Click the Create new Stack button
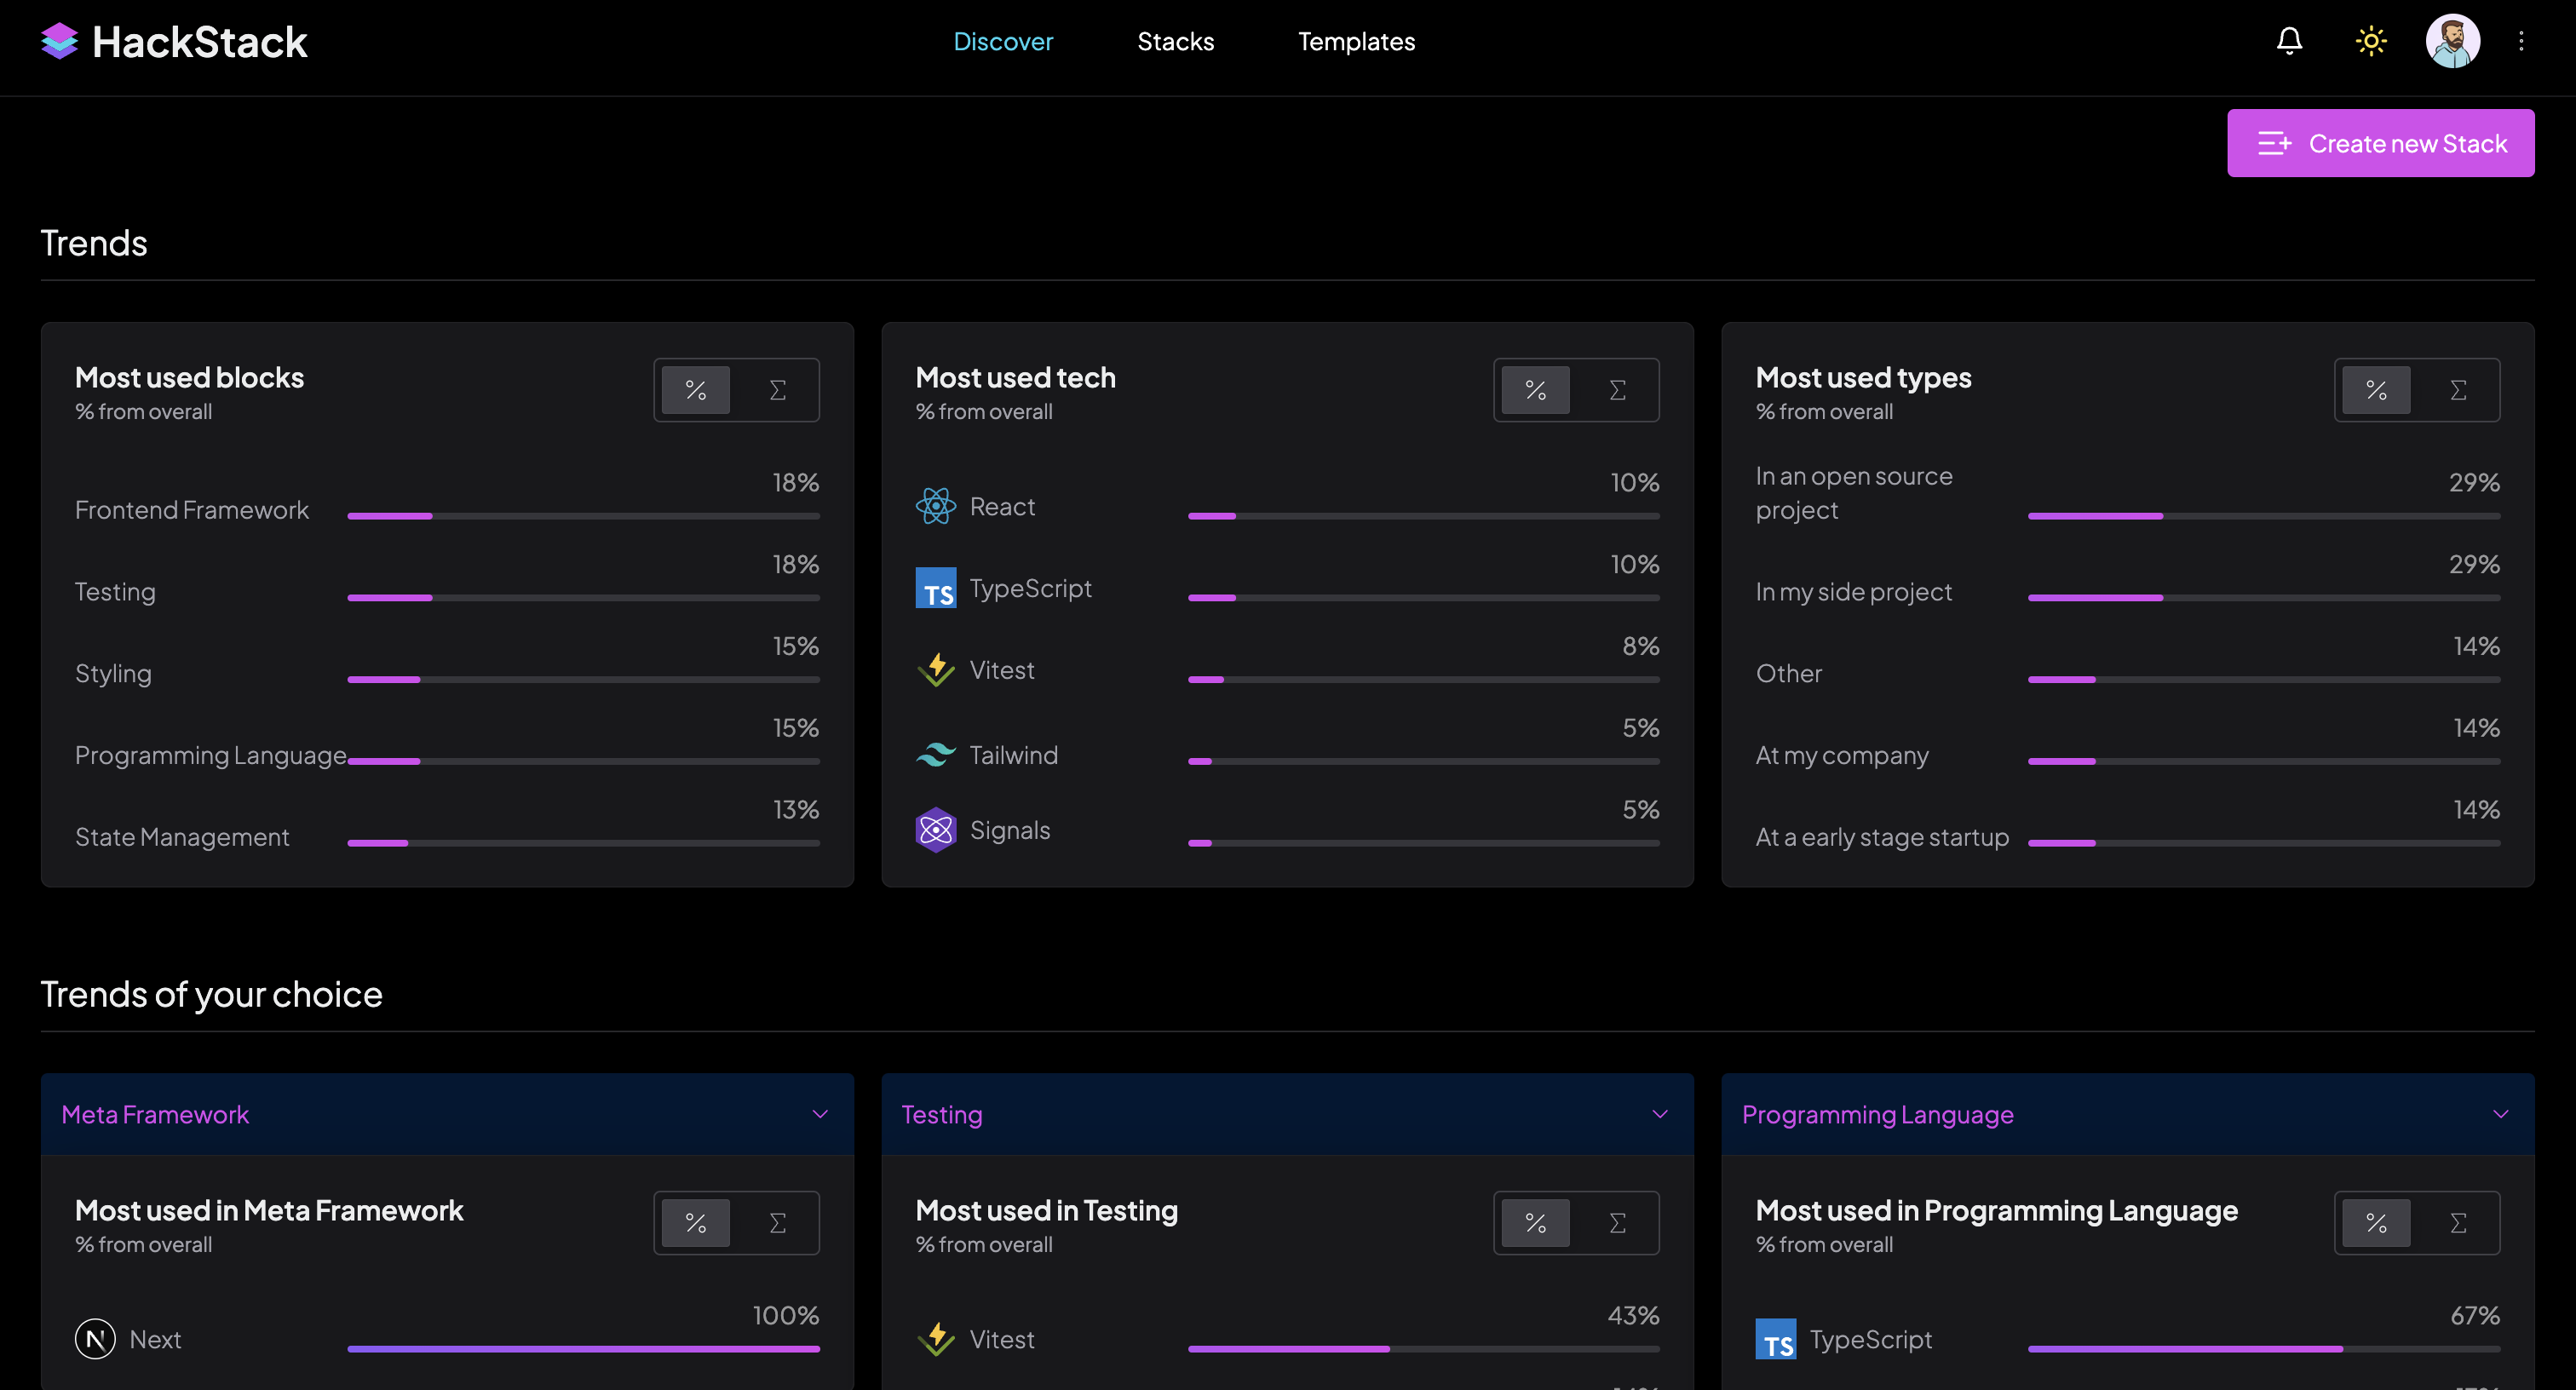This screenshot has width=2576, height=1390. 2380,143
